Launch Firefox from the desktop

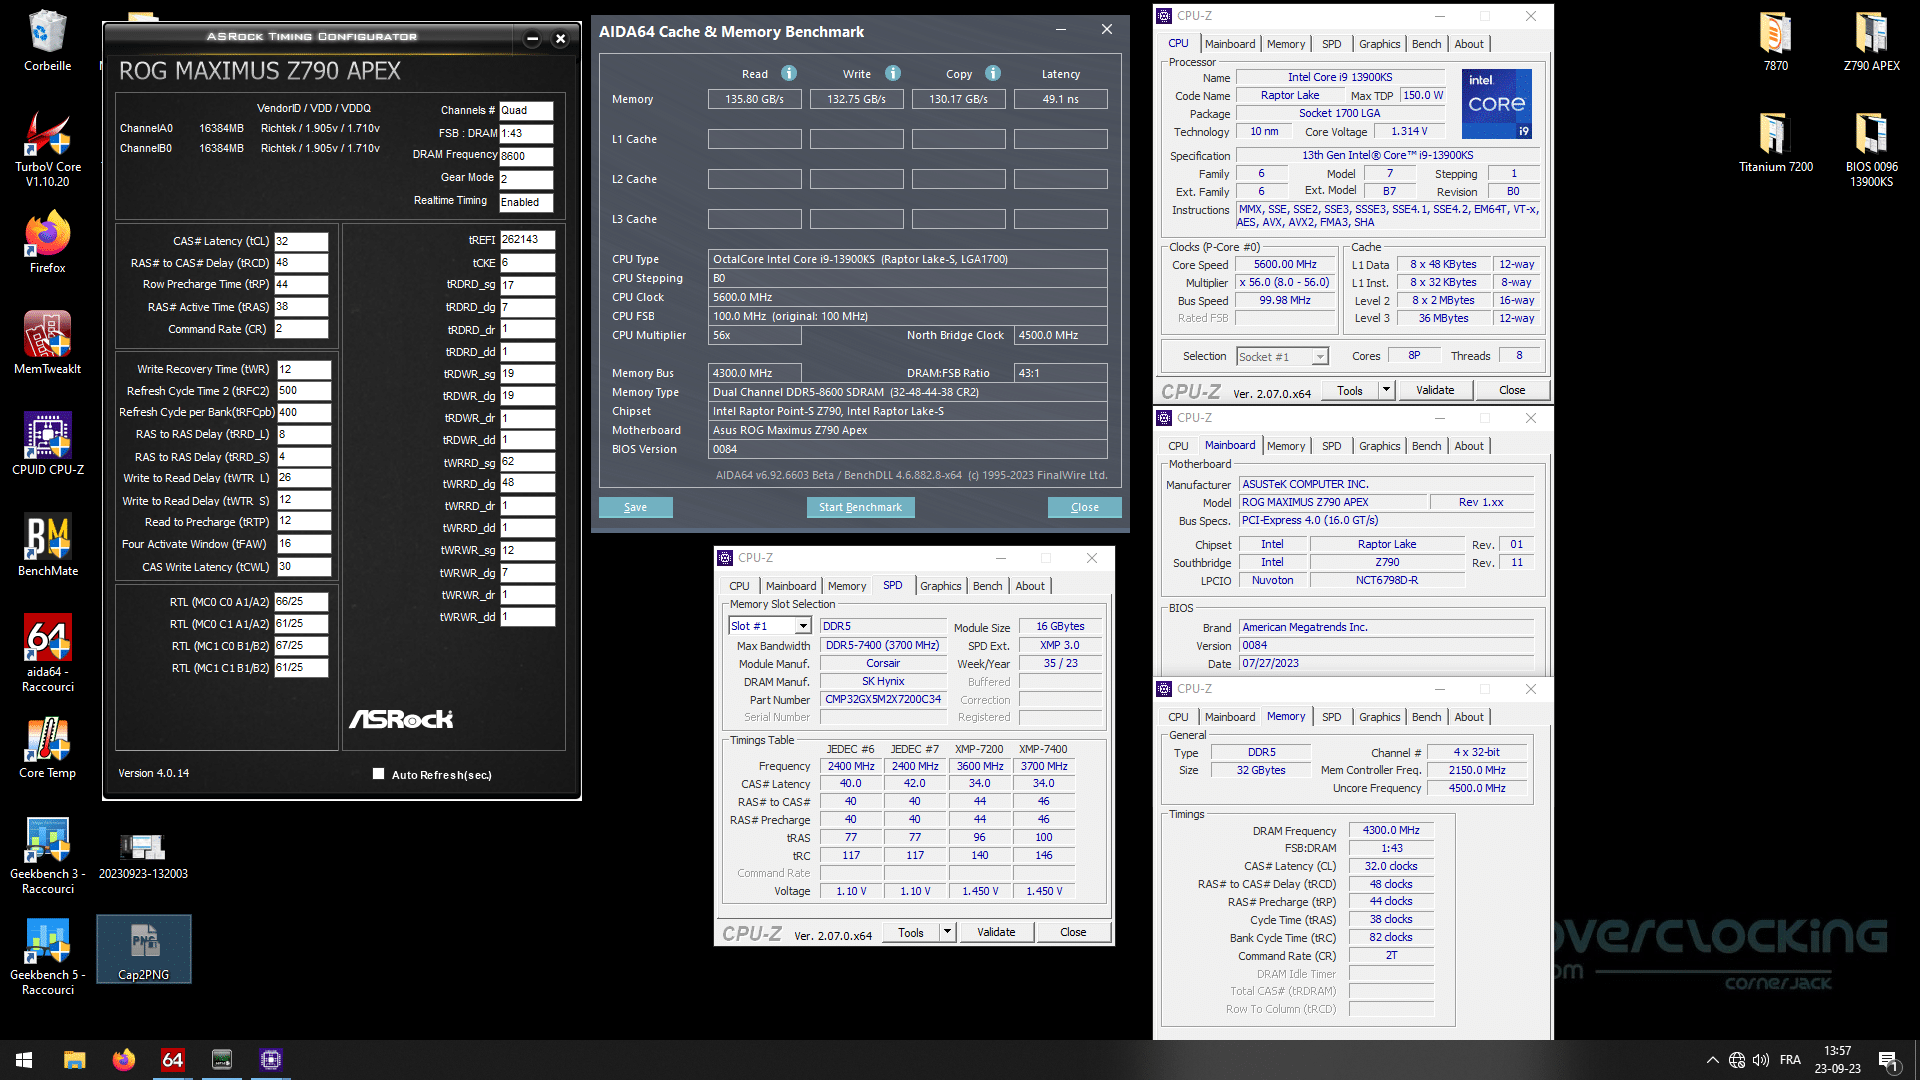pyautogui.click(x=47, y=242)
